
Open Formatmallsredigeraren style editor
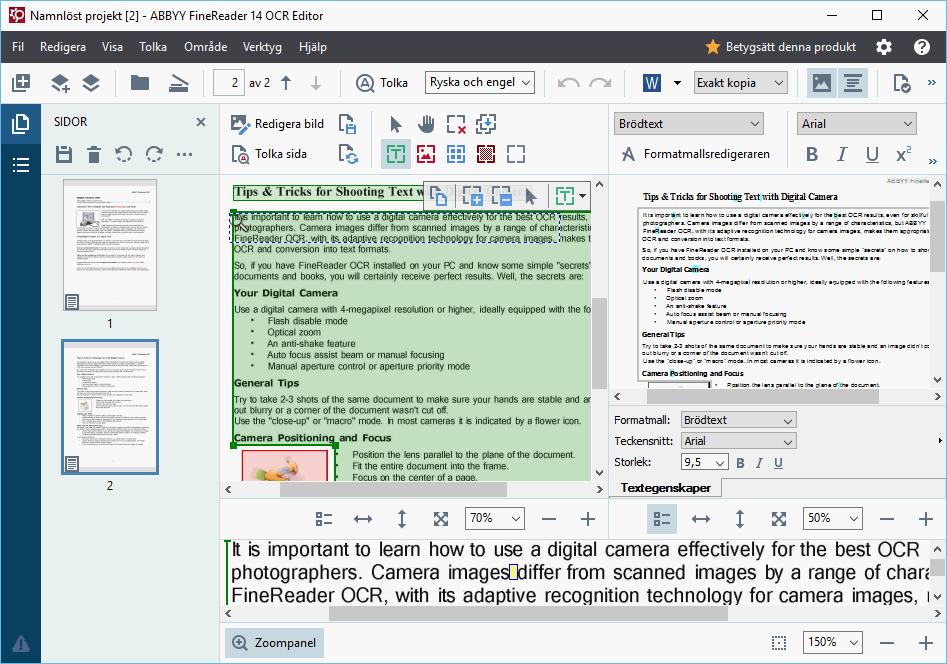point(695,154)
